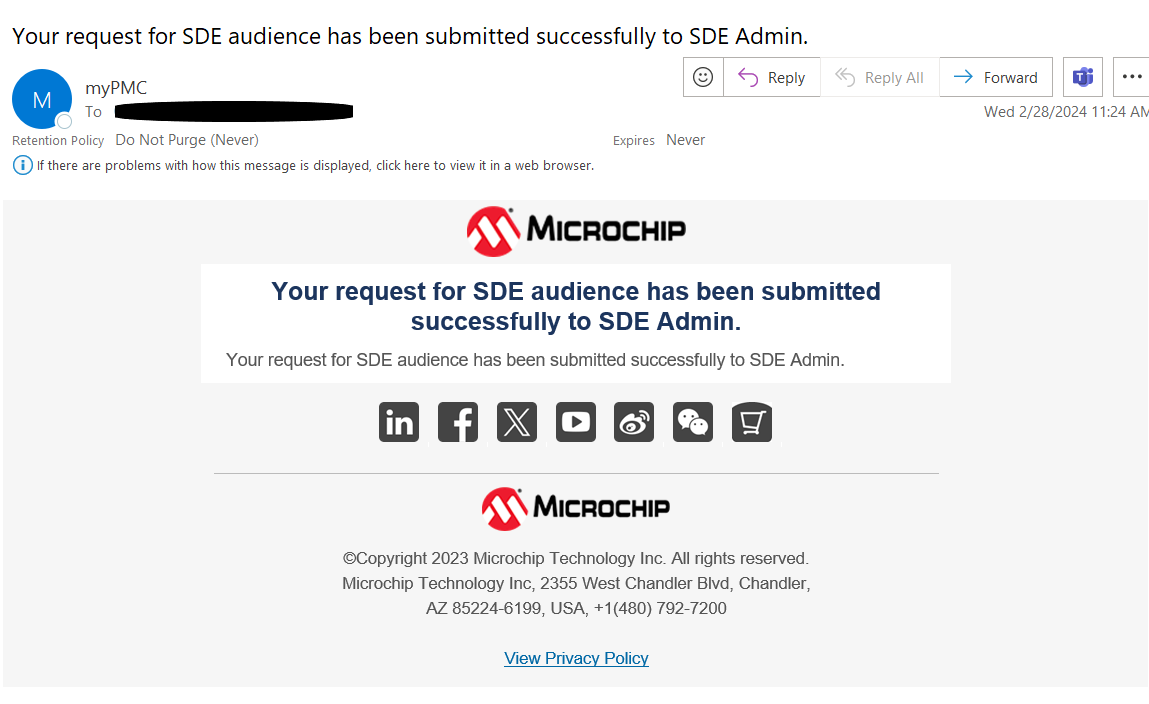Click the info icon about display problems
Image resolution: width=1149 pixels, height=704 pixels.
22,164
